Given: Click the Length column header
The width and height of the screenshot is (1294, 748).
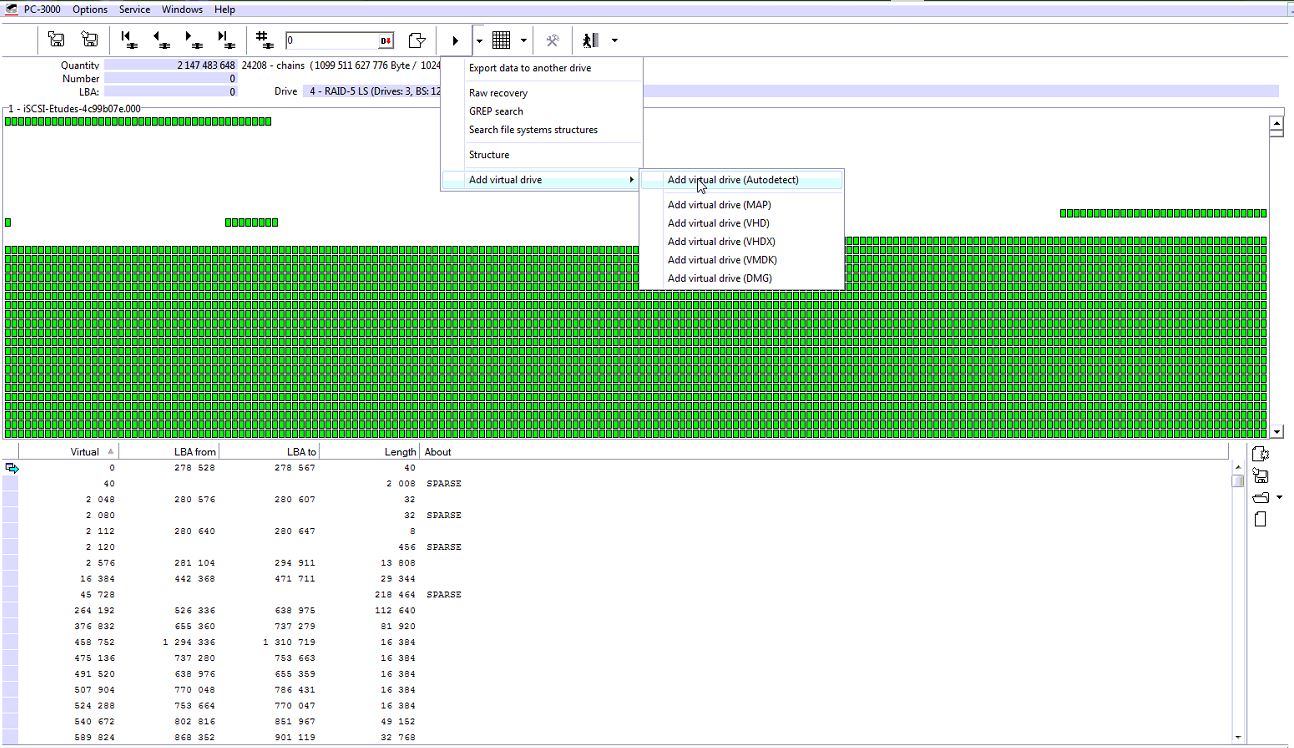Looking at the screenshot, I should click(x=370, y=452).
